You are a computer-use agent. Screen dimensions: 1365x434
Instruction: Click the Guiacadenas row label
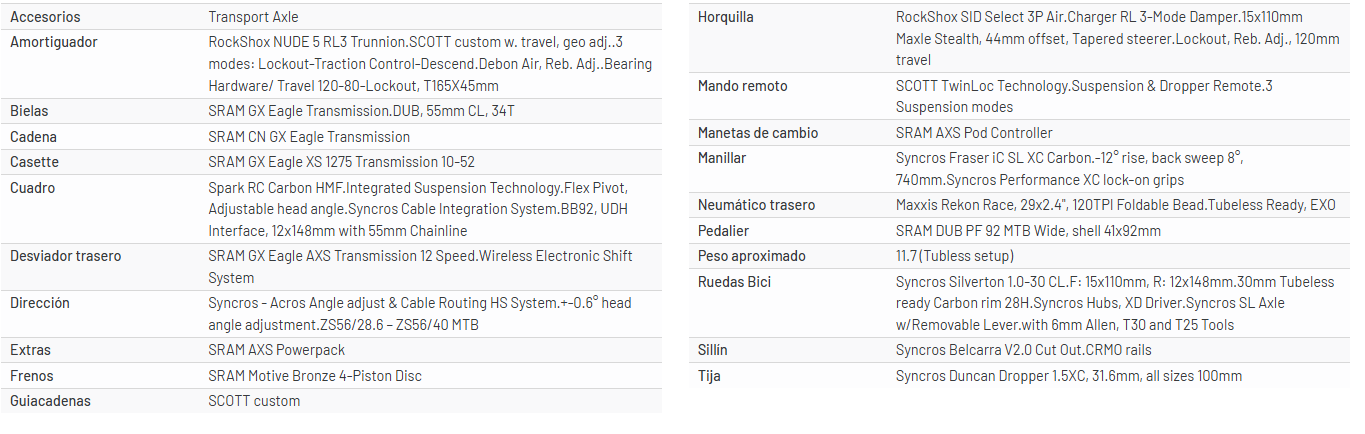tap(50, 401)
